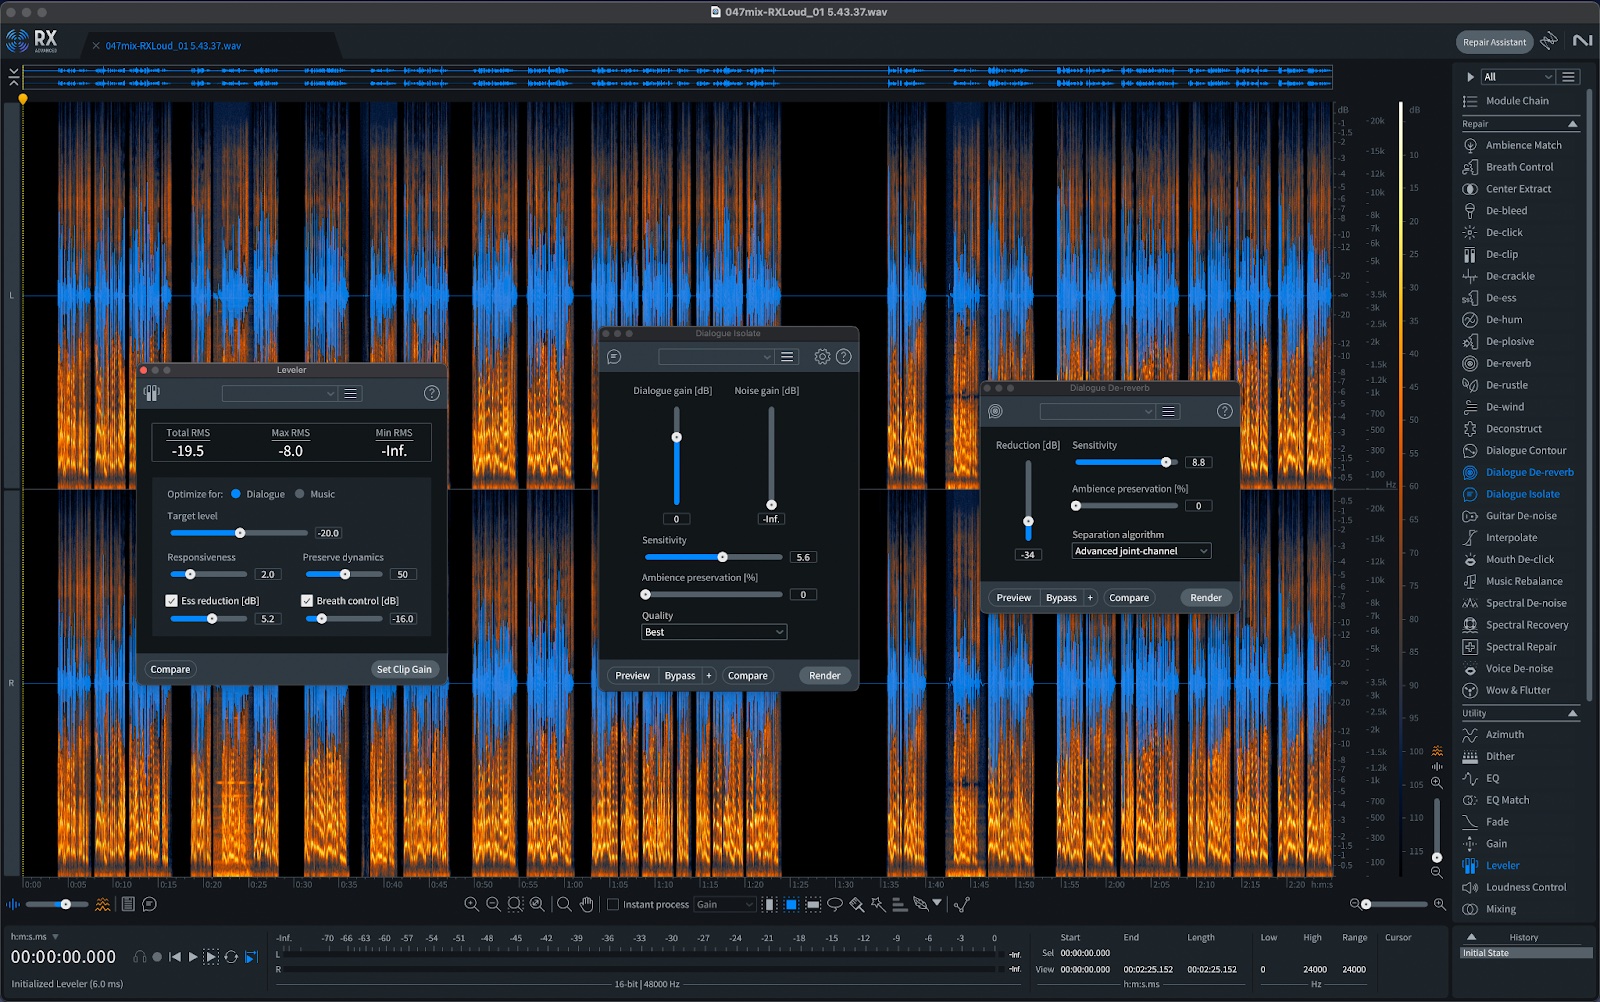The width and height of the screenshot is (1600, 1002).
Task: Select the Music optimize radio button
Action: pos(300,494)
